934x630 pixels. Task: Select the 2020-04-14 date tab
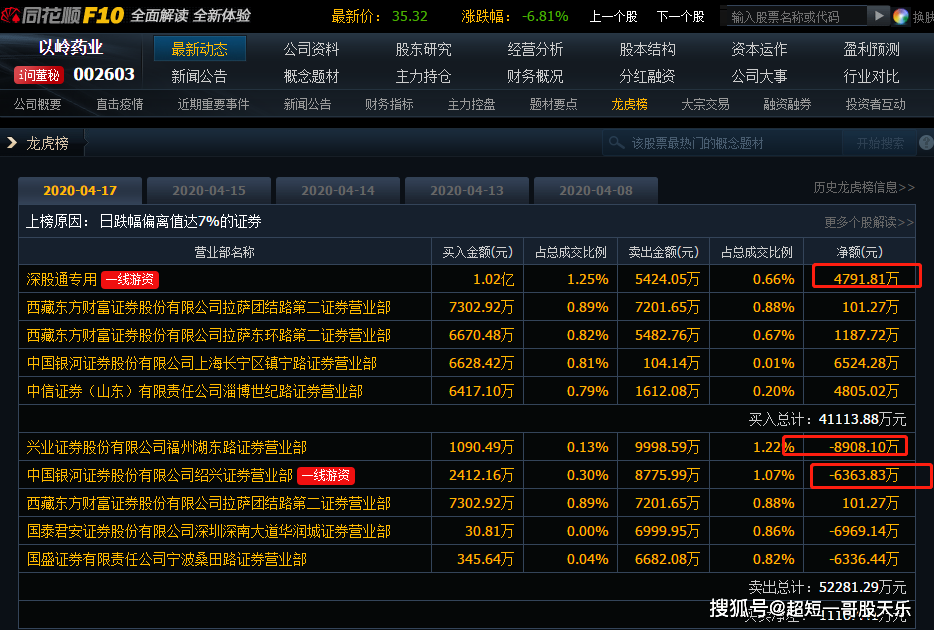click(x=338, y=191)
